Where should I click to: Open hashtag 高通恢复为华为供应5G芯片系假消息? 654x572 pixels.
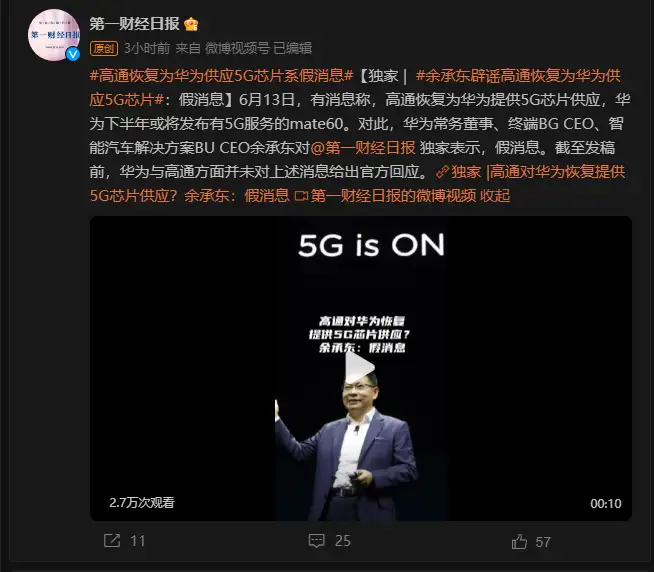click(x=221, y=76)
